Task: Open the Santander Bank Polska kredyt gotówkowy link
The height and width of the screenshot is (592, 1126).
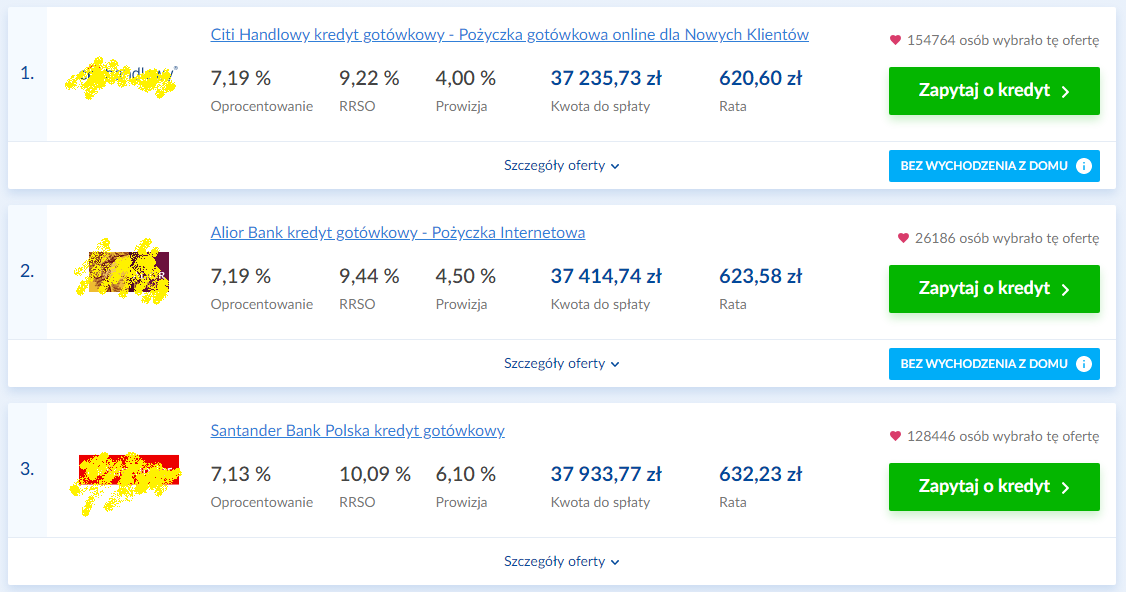Action: 357,431
